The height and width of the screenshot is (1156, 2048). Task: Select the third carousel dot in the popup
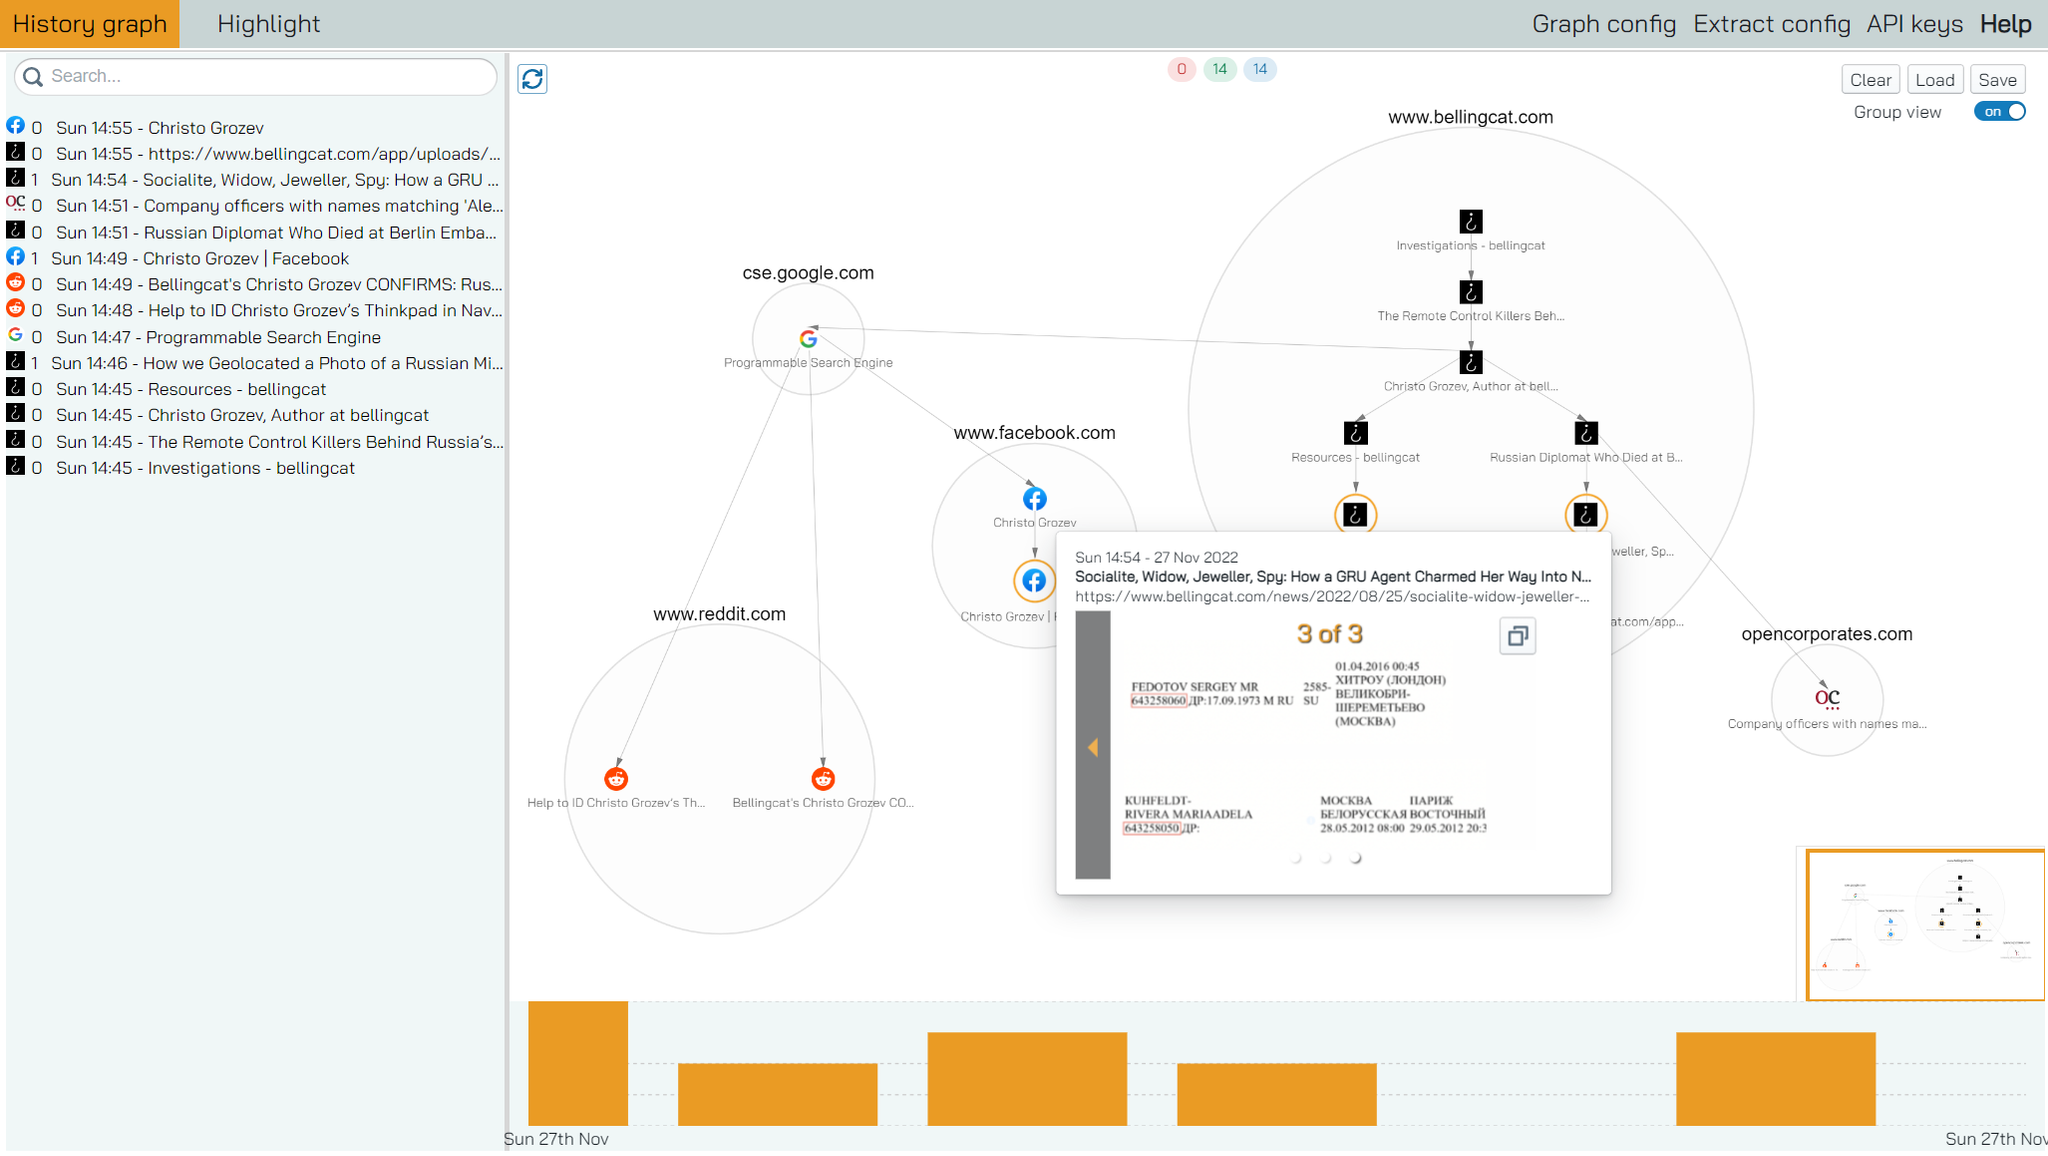click(1356, 858)
